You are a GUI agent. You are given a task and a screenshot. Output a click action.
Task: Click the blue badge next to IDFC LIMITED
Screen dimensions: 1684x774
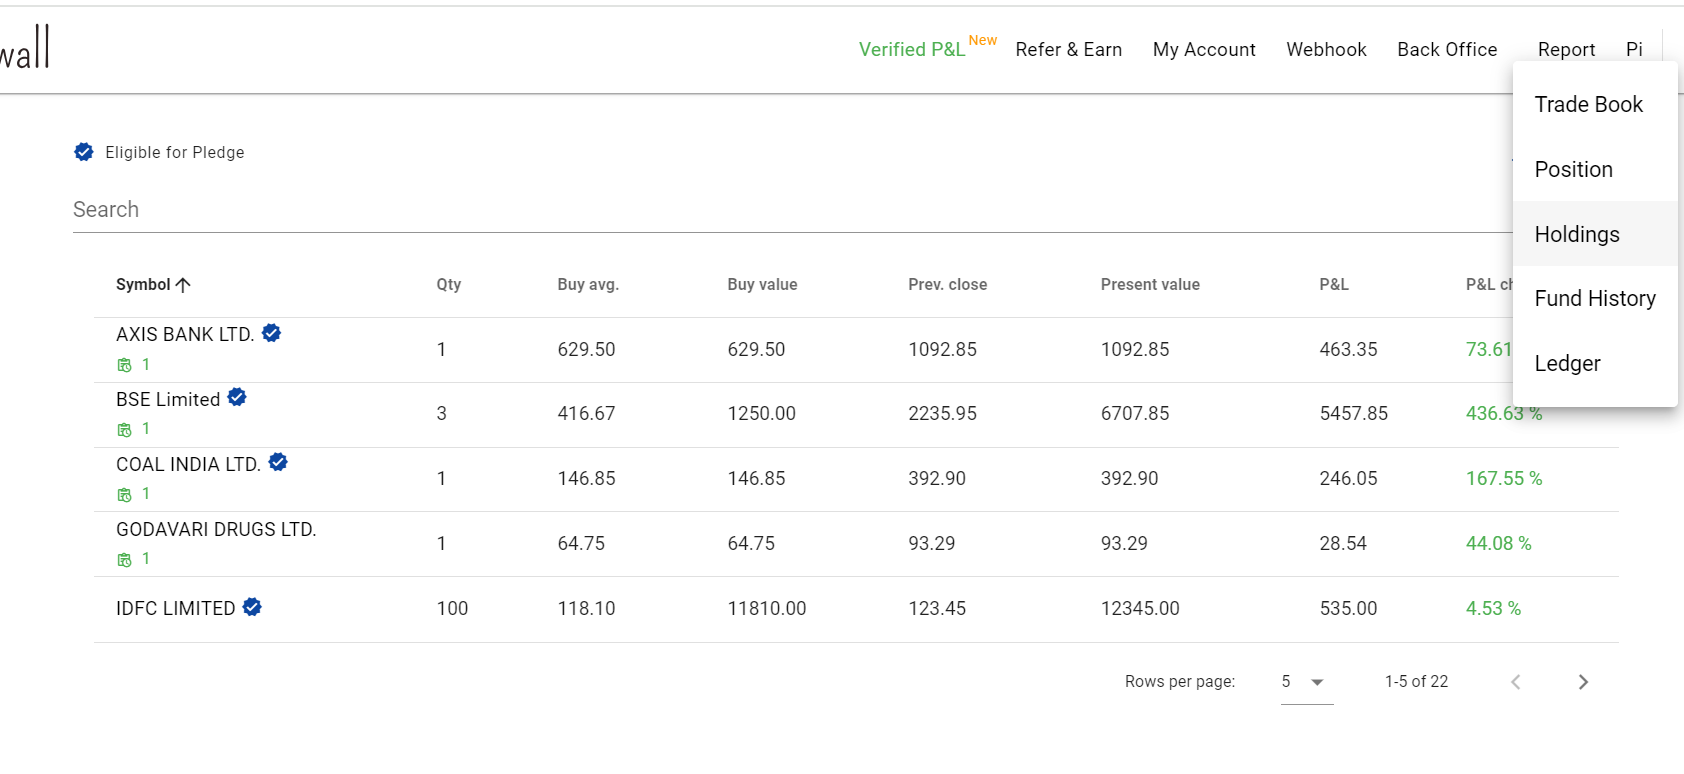(x=251, y=607)
